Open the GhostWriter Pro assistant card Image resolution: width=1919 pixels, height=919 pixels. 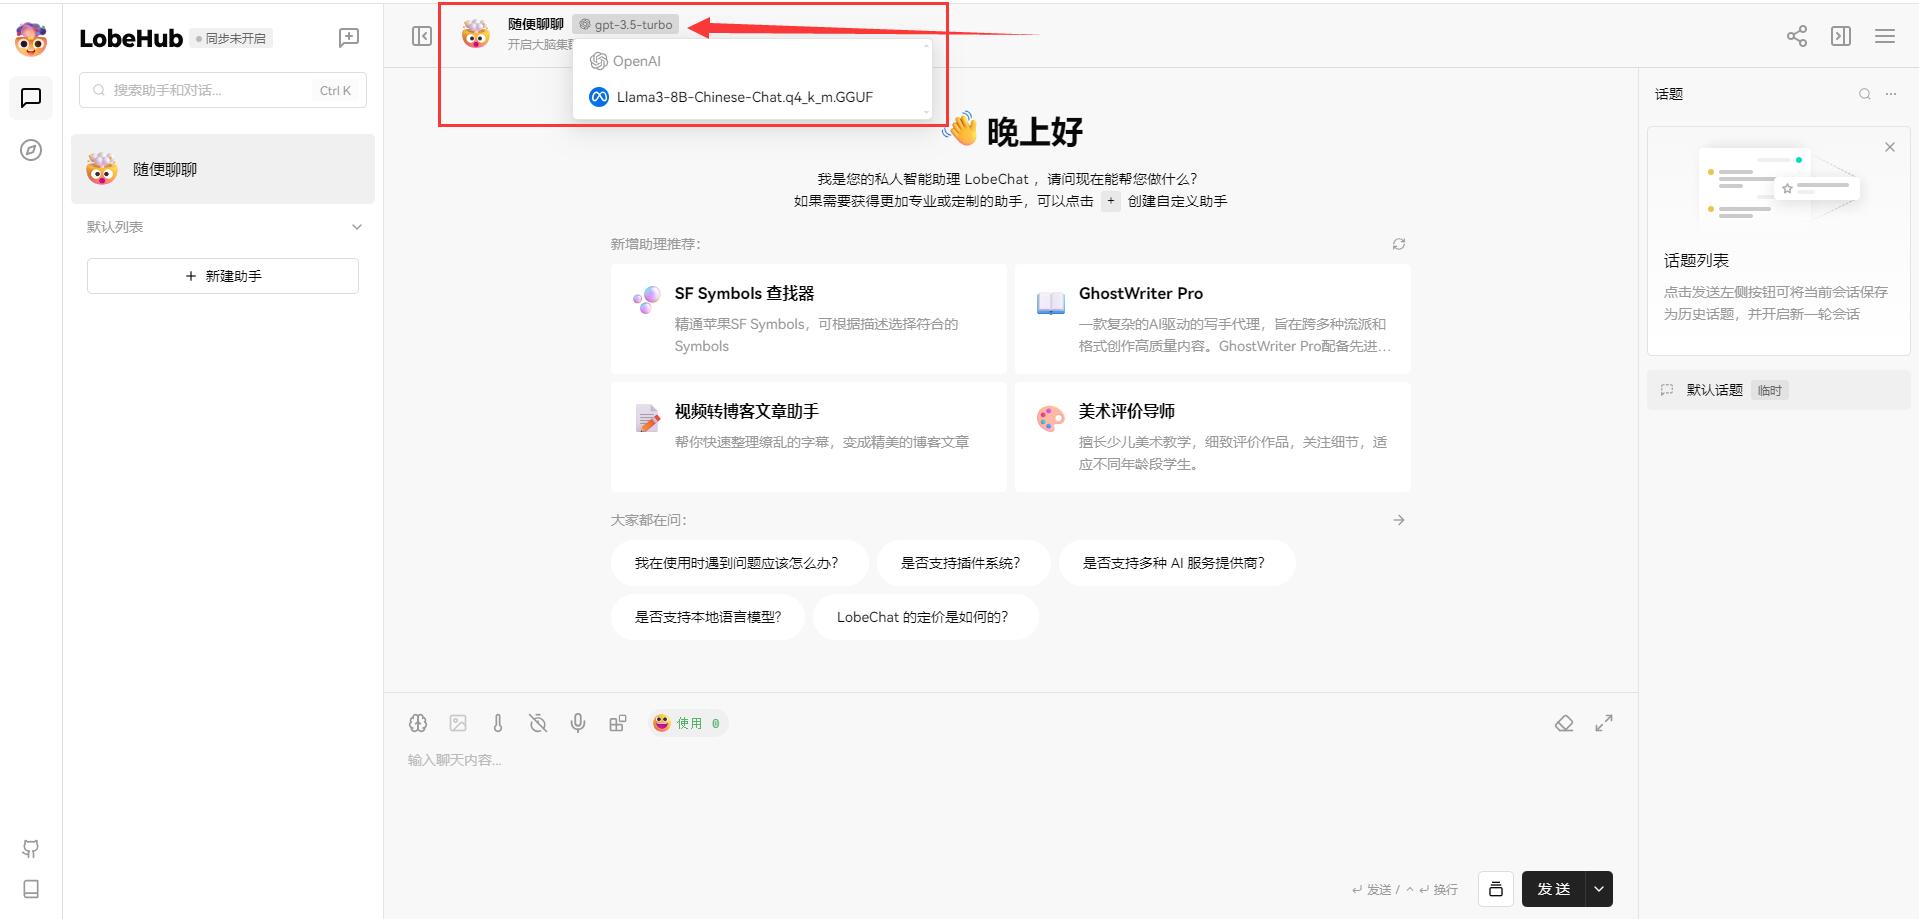pyautogui.click(x=1213, y=319)
